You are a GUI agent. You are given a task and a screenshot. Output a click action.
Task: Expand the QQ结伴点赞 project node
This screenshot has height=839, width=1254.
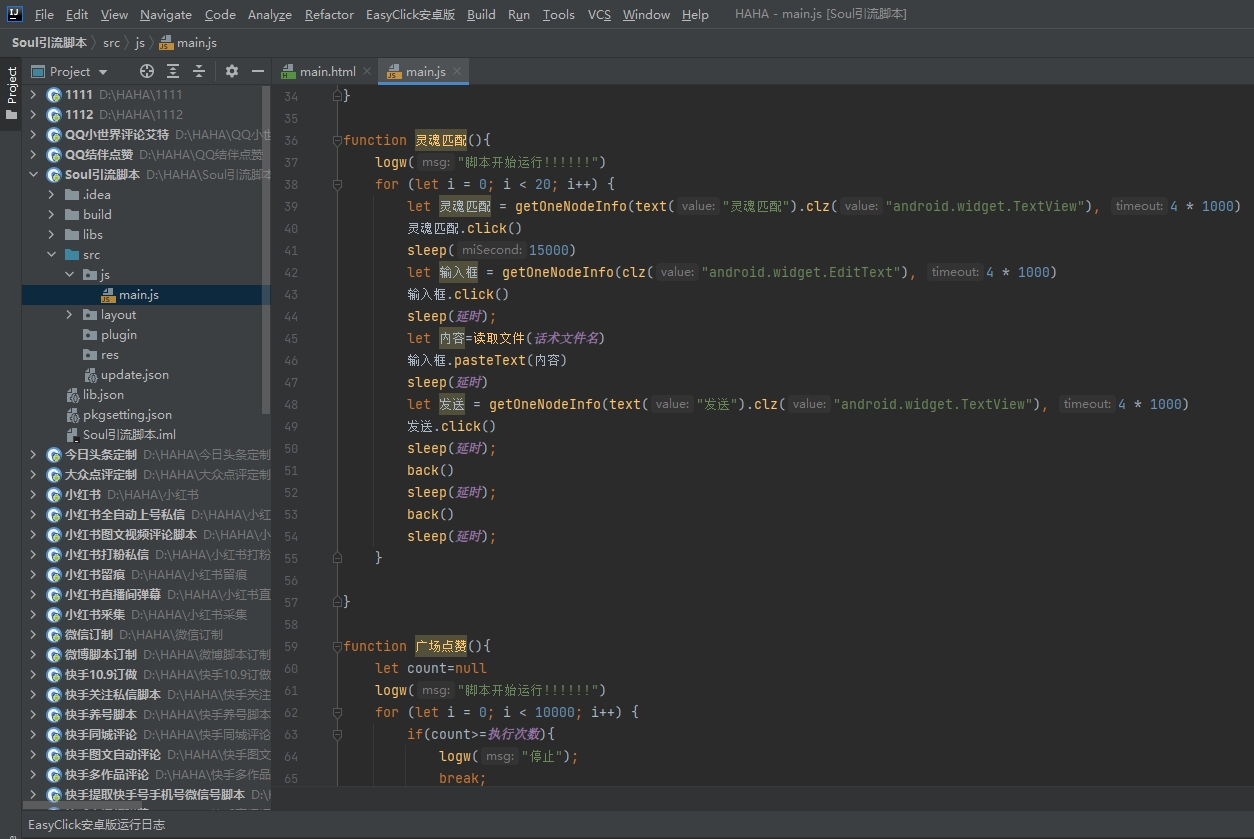point(33,154)
